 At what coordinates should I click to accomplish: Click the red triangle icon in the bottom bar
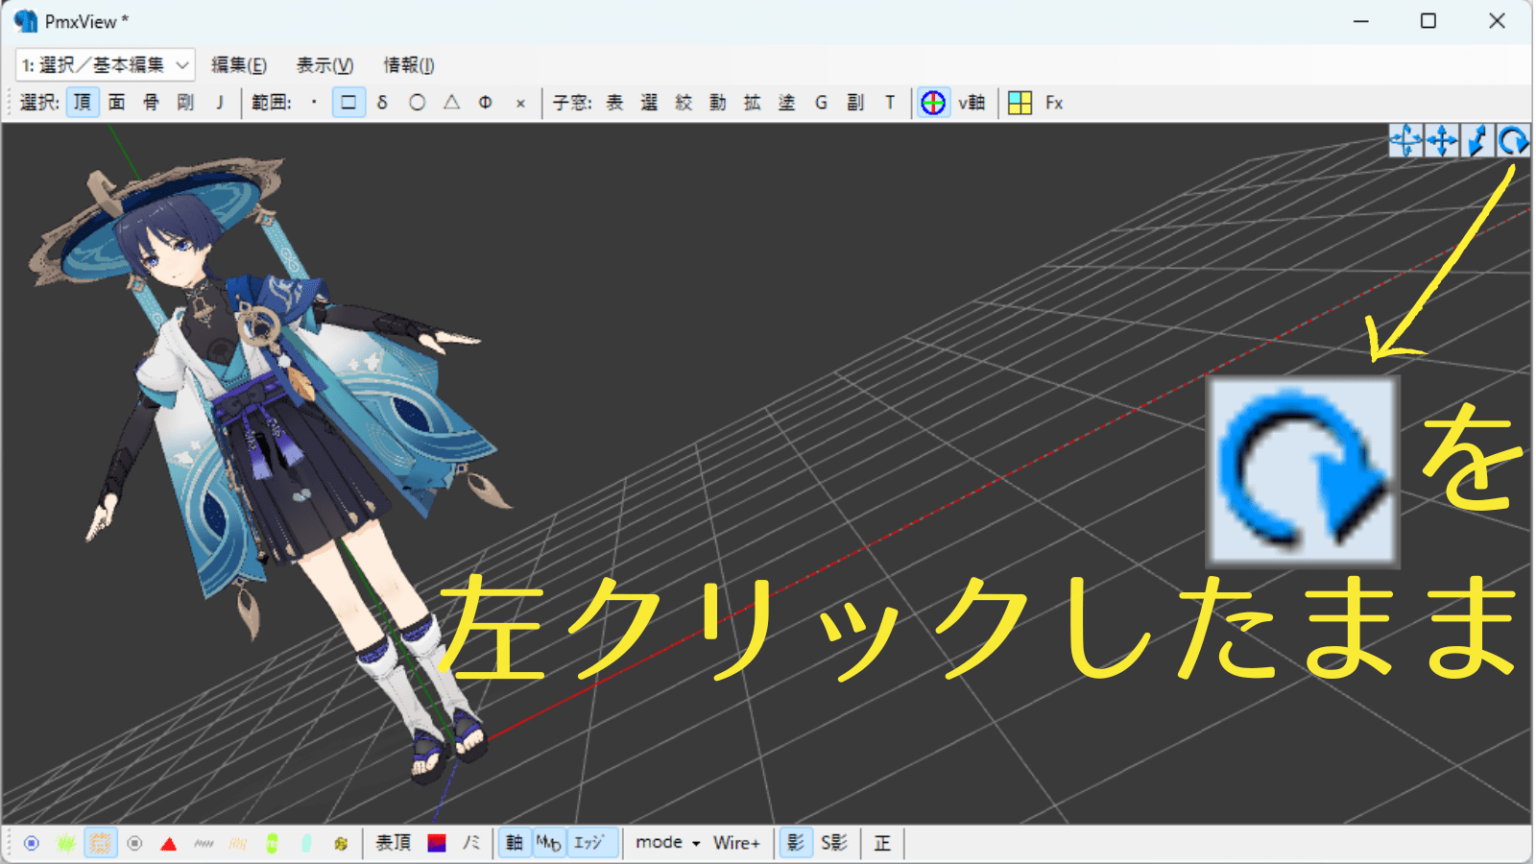coord(169,842)
